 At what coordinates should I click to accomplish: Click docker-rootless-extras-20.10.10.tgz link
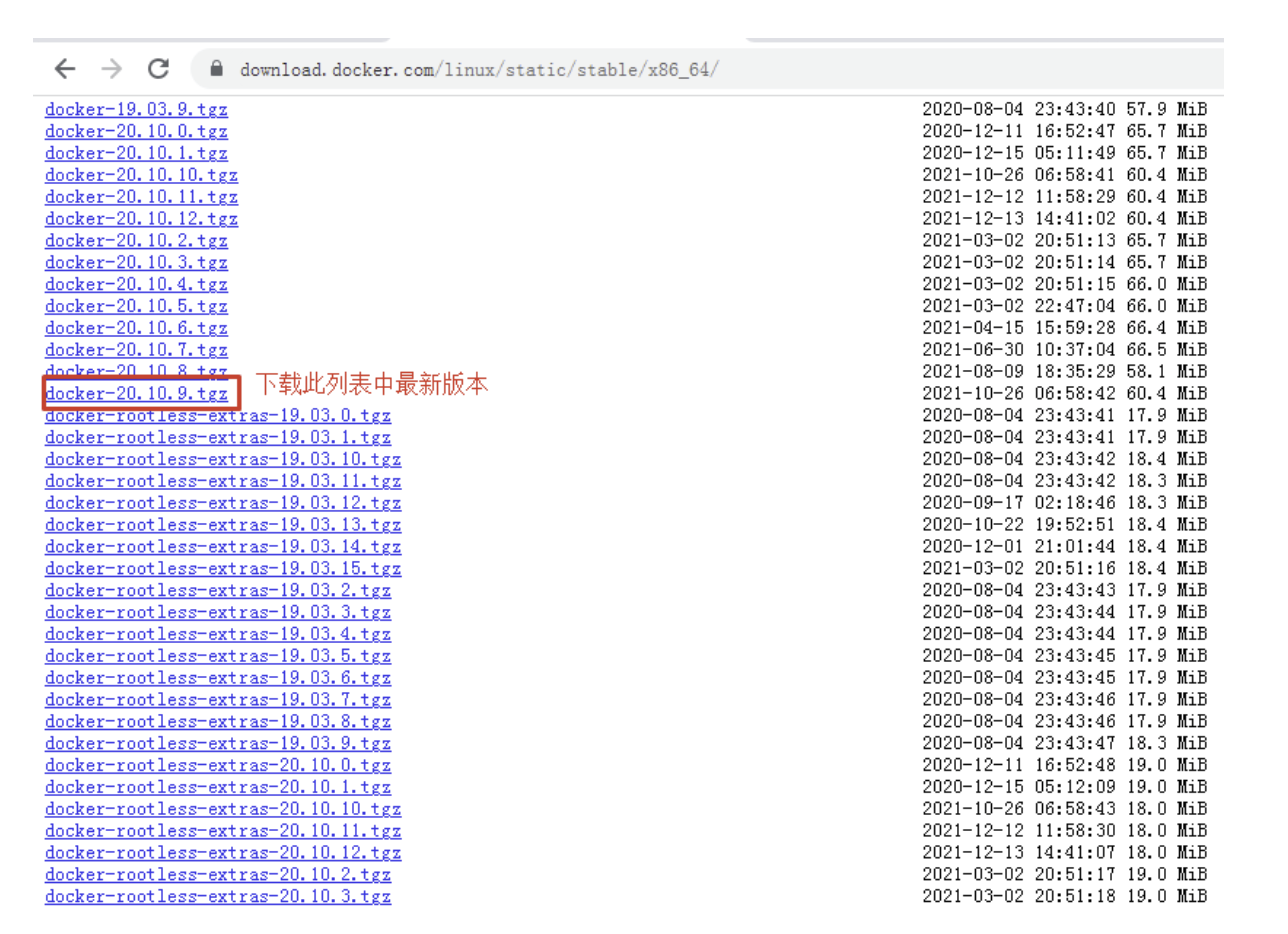[223, 810]
